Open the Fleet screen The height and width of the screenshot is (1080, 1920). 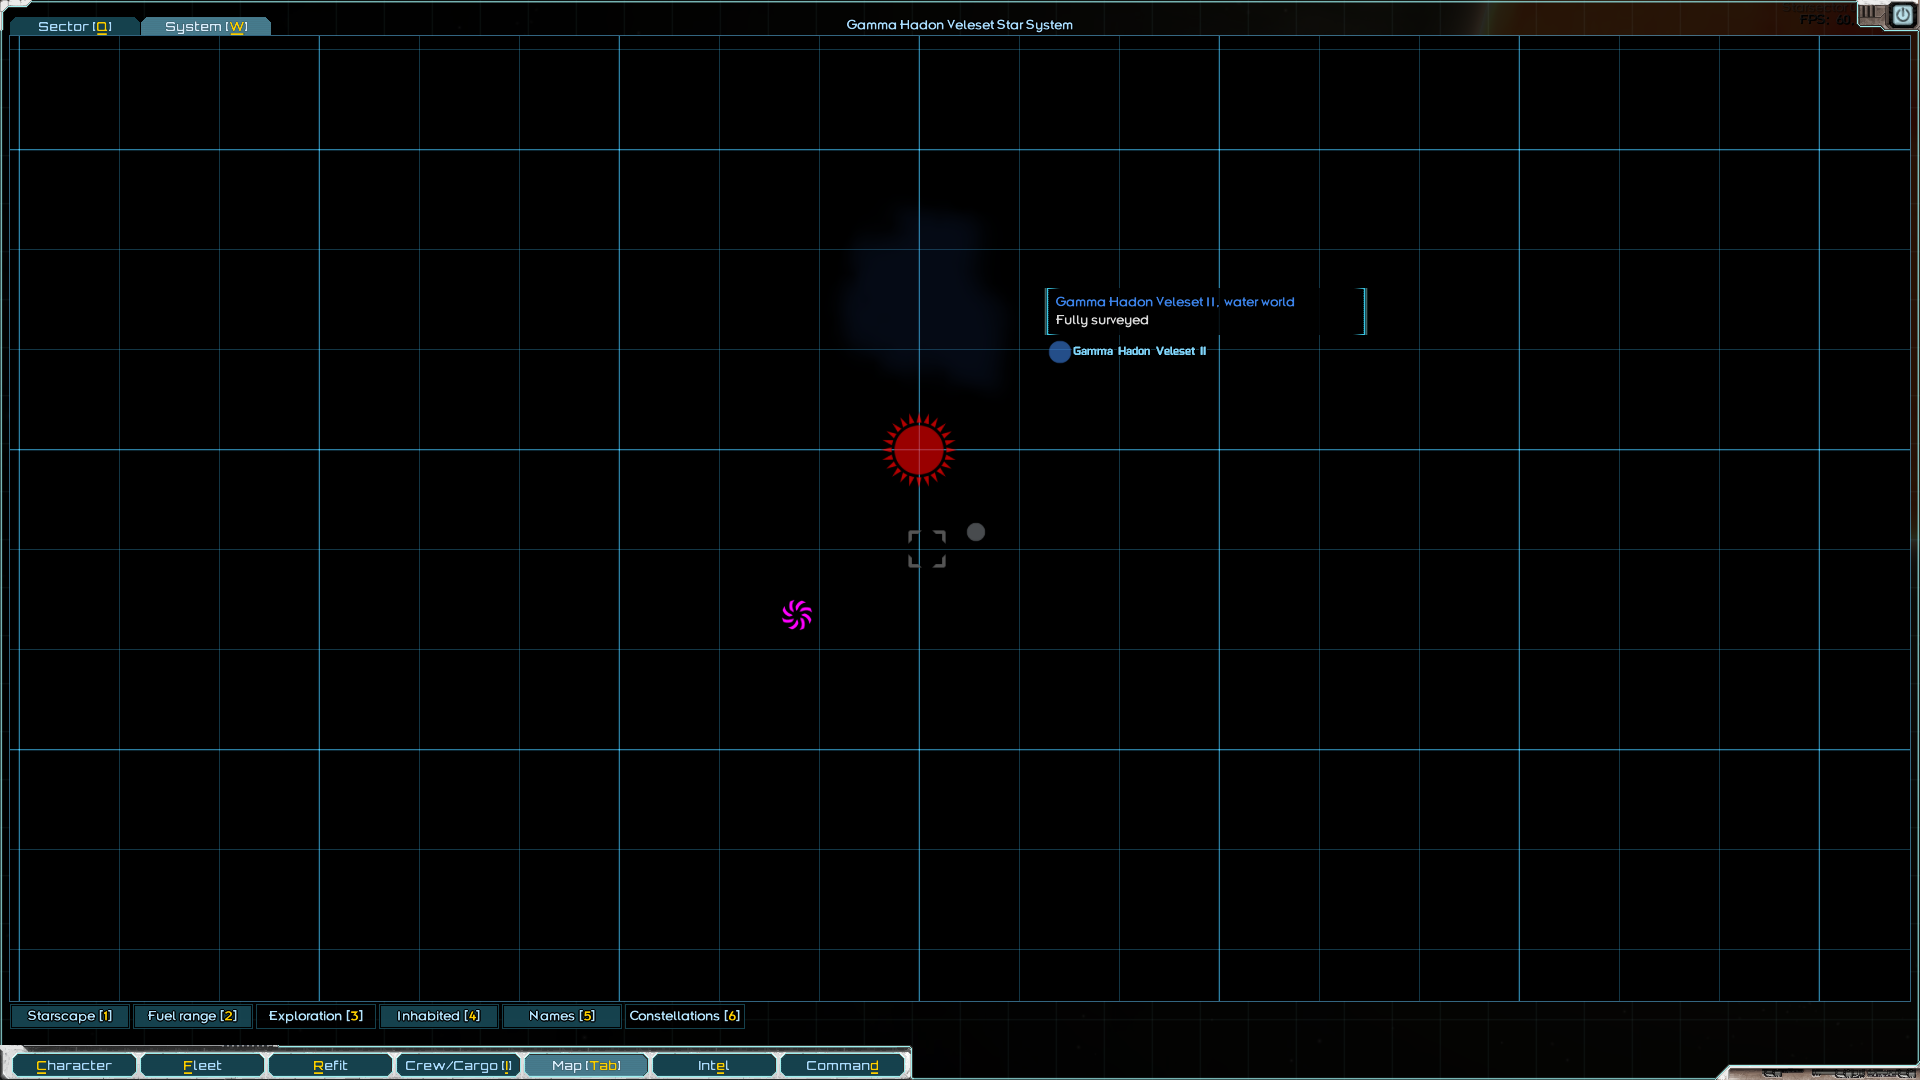(x=202, y=1065)
